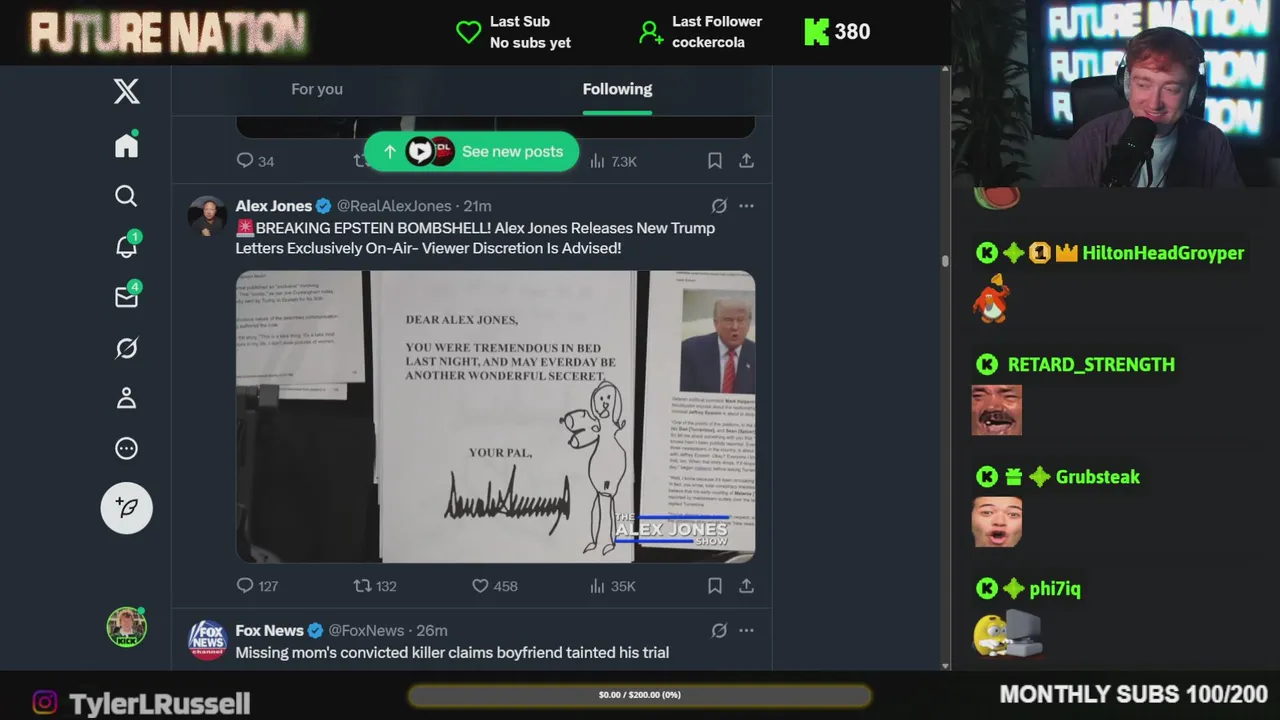Open more options on Fox News post

(x=746, y=631)
